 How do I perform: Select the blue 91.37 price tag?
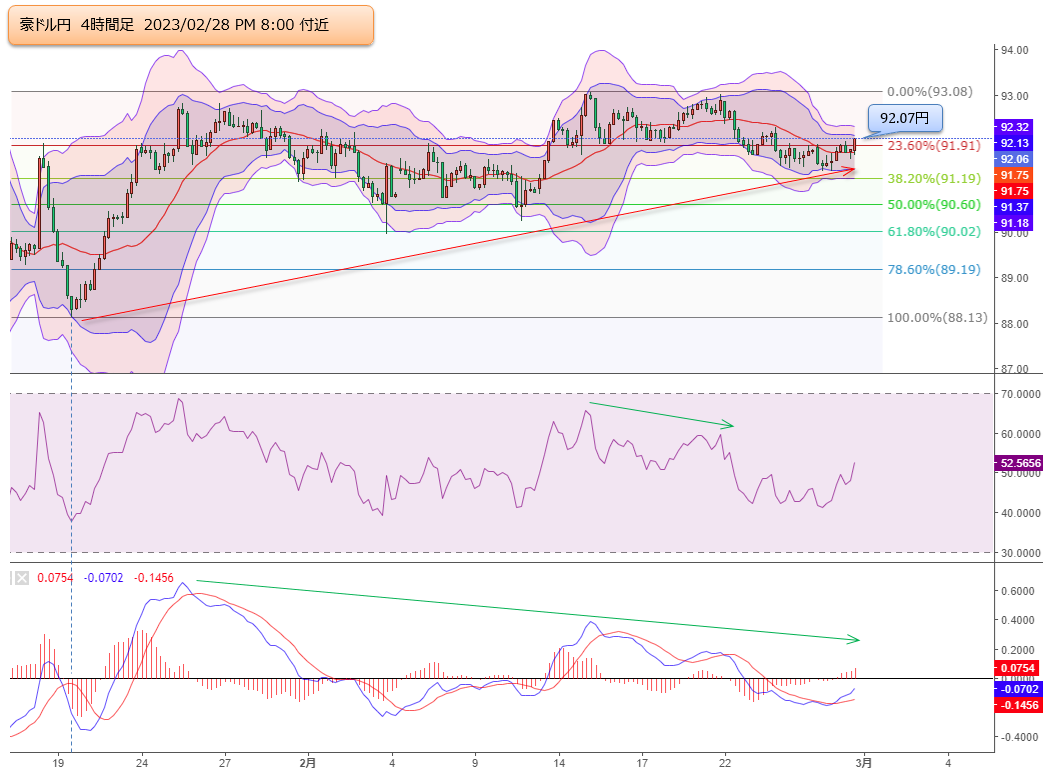tap(1013, 208)
